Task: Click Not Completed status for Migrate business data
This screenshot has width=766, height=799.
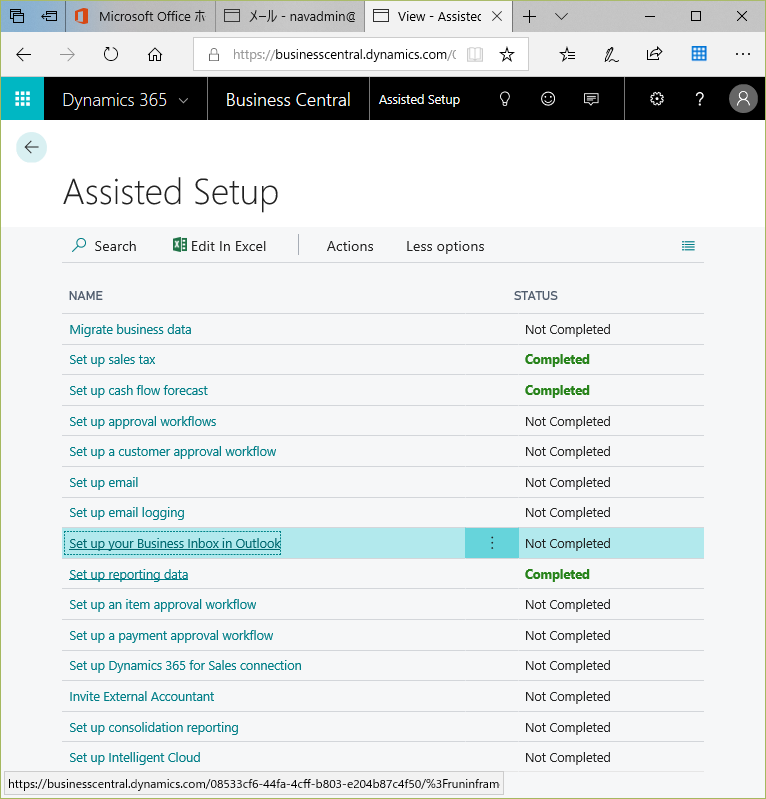Action: (x=568, y=330)
